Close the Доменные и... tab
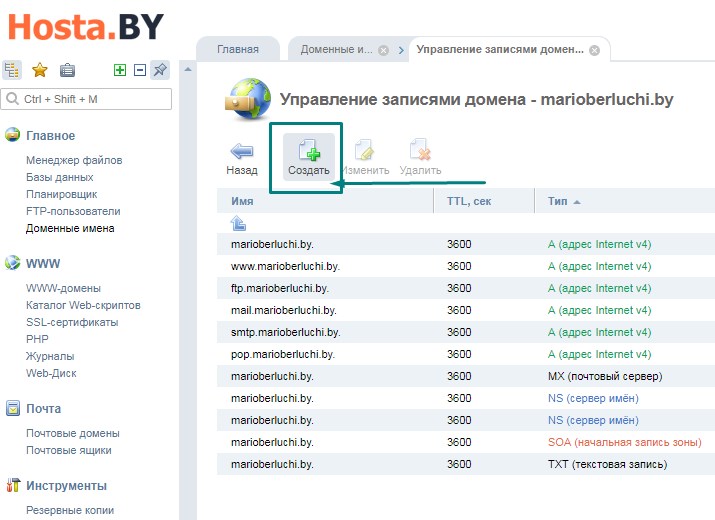The height and width of the screenshot is (520, 715). (383, 50)
